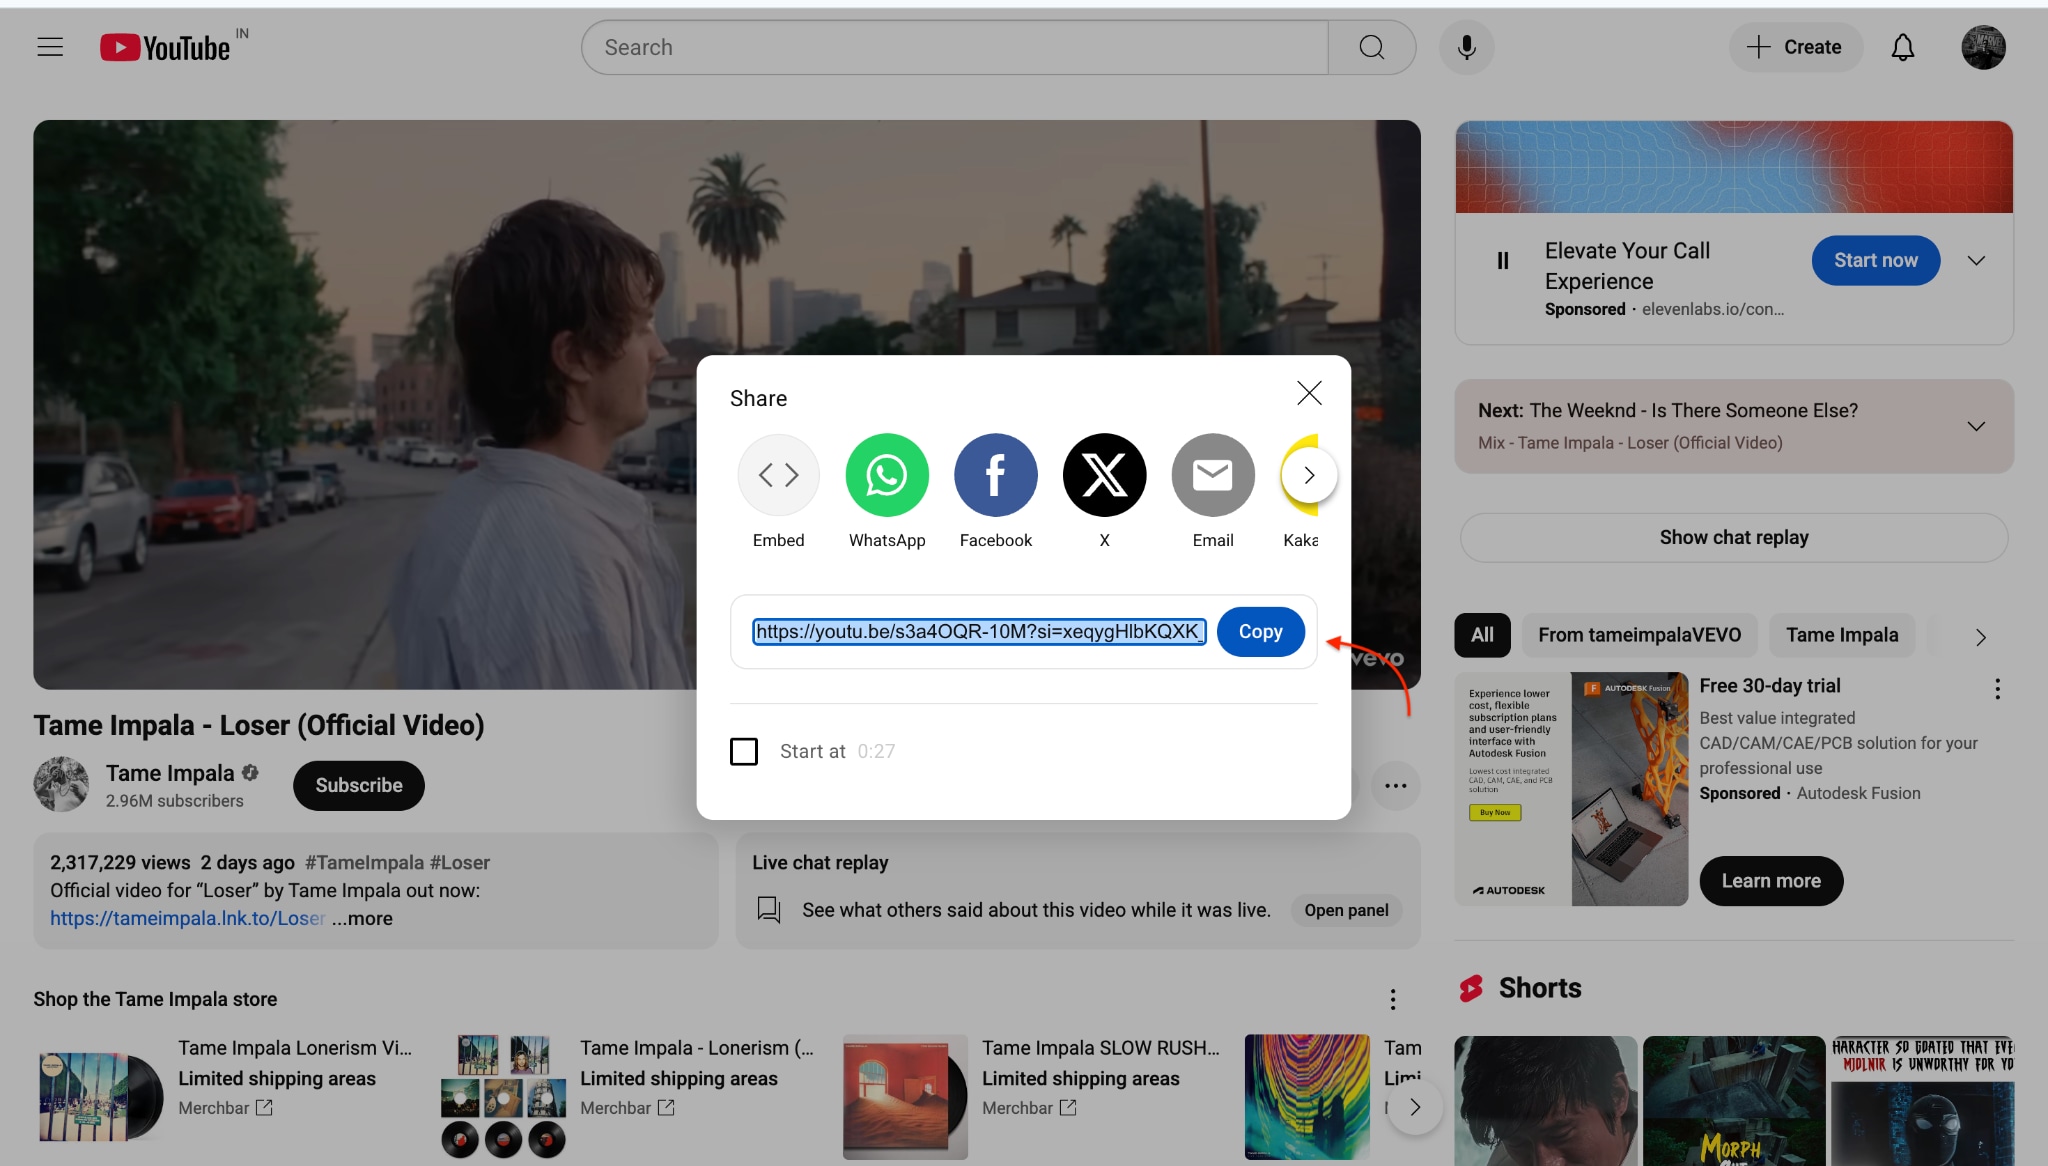Click the YouTube logo
Screen dimensions: 2048x1166
coord(166,46)
